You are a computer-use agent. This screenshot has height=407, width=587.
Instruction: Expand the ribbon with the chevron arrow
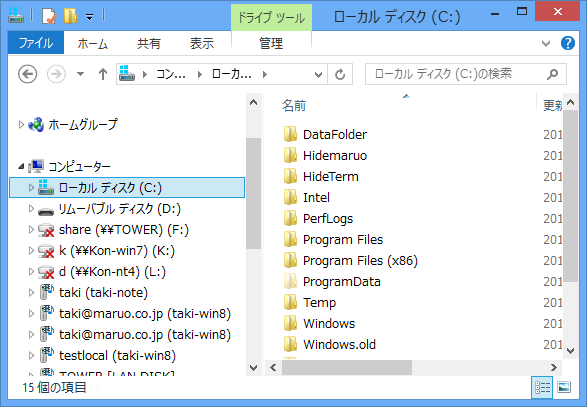[546, 43]
